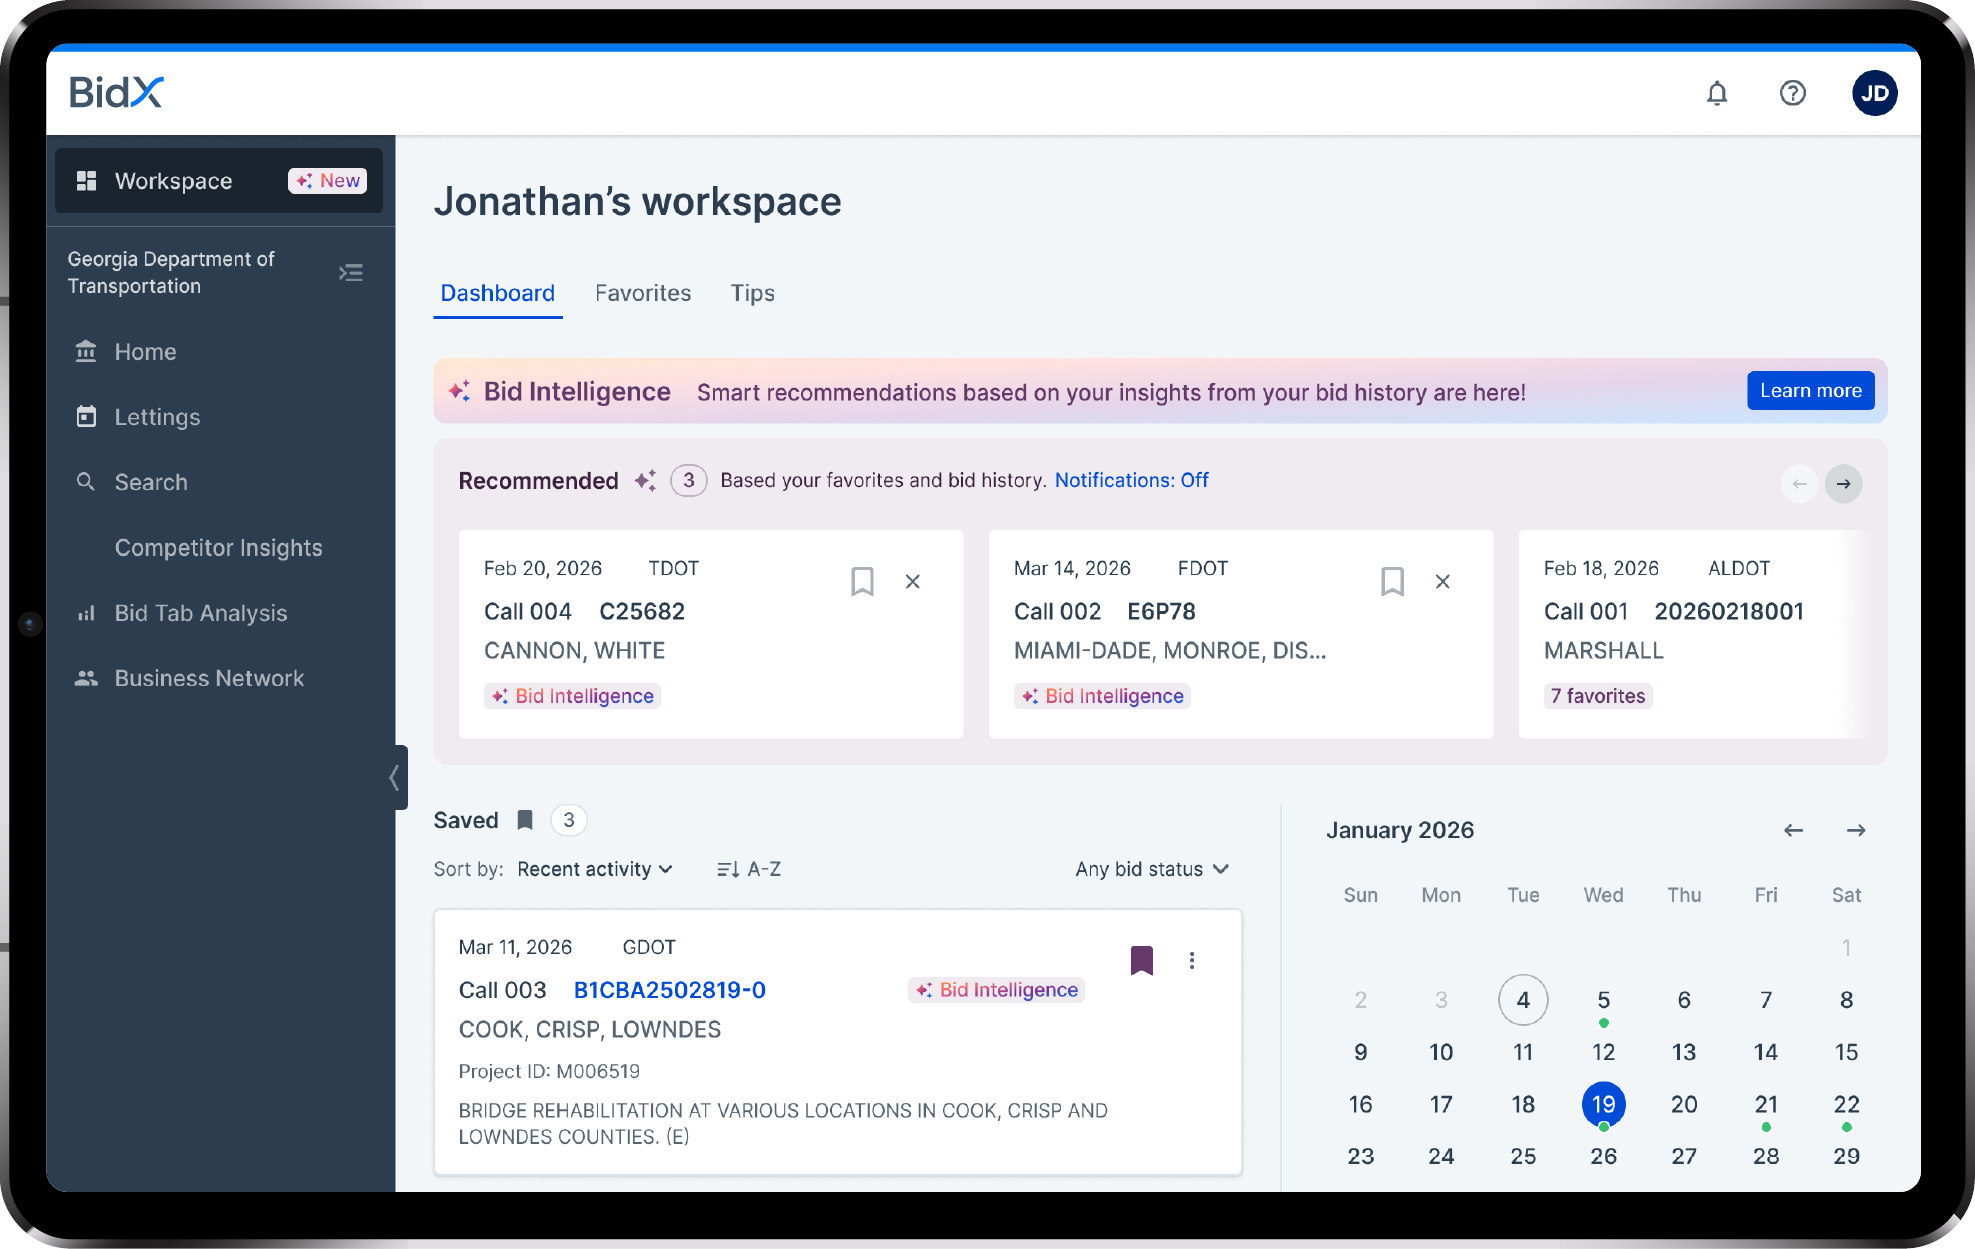The image size is (1975, 1249).
Task: Click the Notifications: Off link
Action: click(1131, 480)
